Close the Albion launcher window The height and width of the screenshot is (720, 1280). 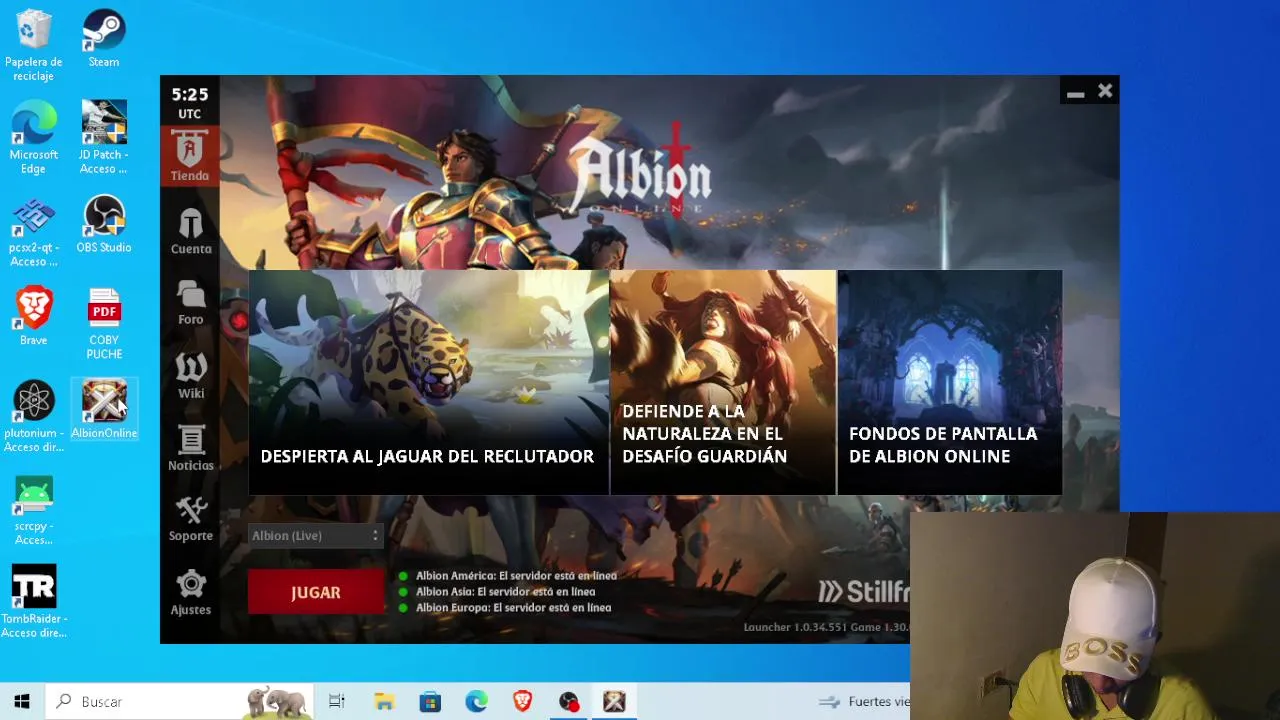click(1105, 91)
